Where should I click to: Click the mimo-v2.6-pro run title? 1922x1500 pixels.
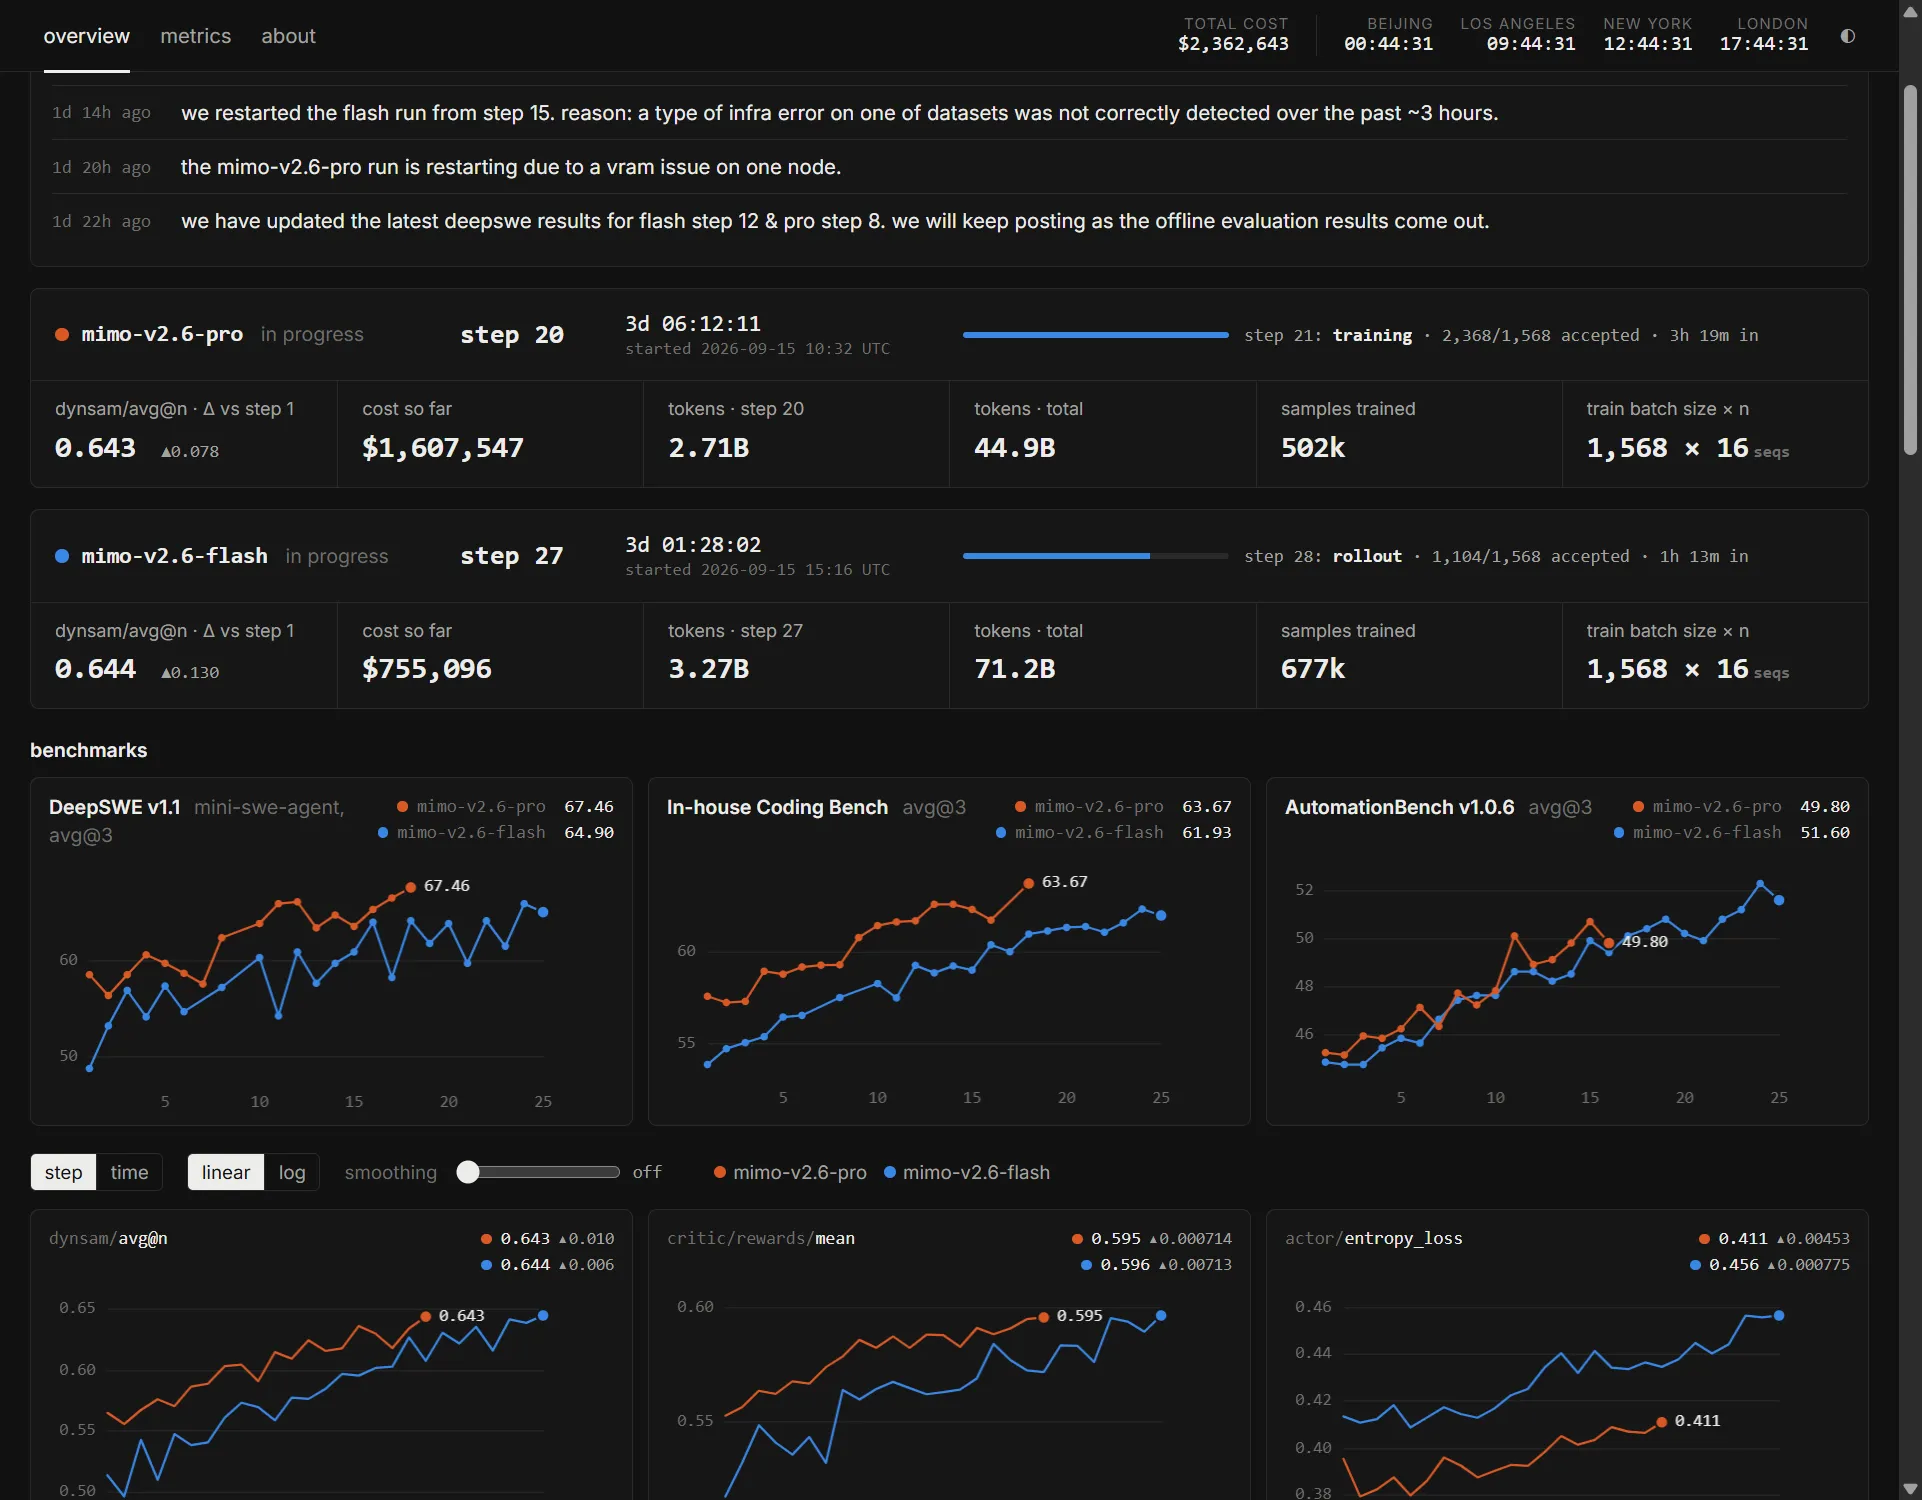point(162,335)
